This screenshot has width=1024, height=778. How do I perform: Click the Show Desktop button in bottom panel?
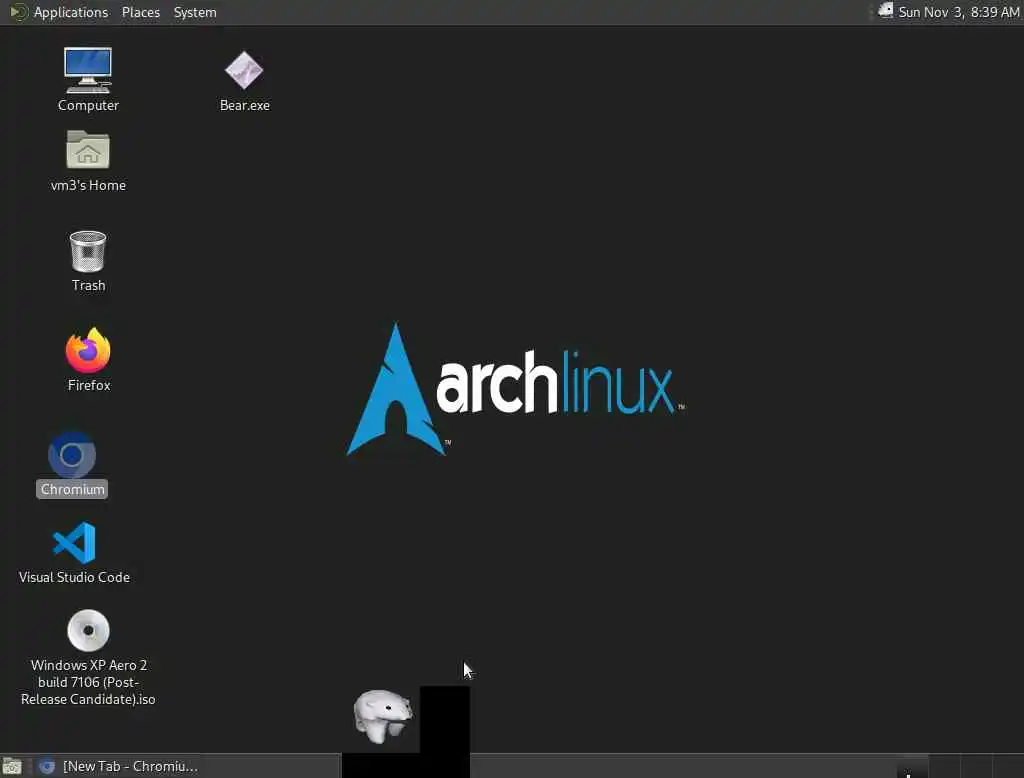[12, 766]
